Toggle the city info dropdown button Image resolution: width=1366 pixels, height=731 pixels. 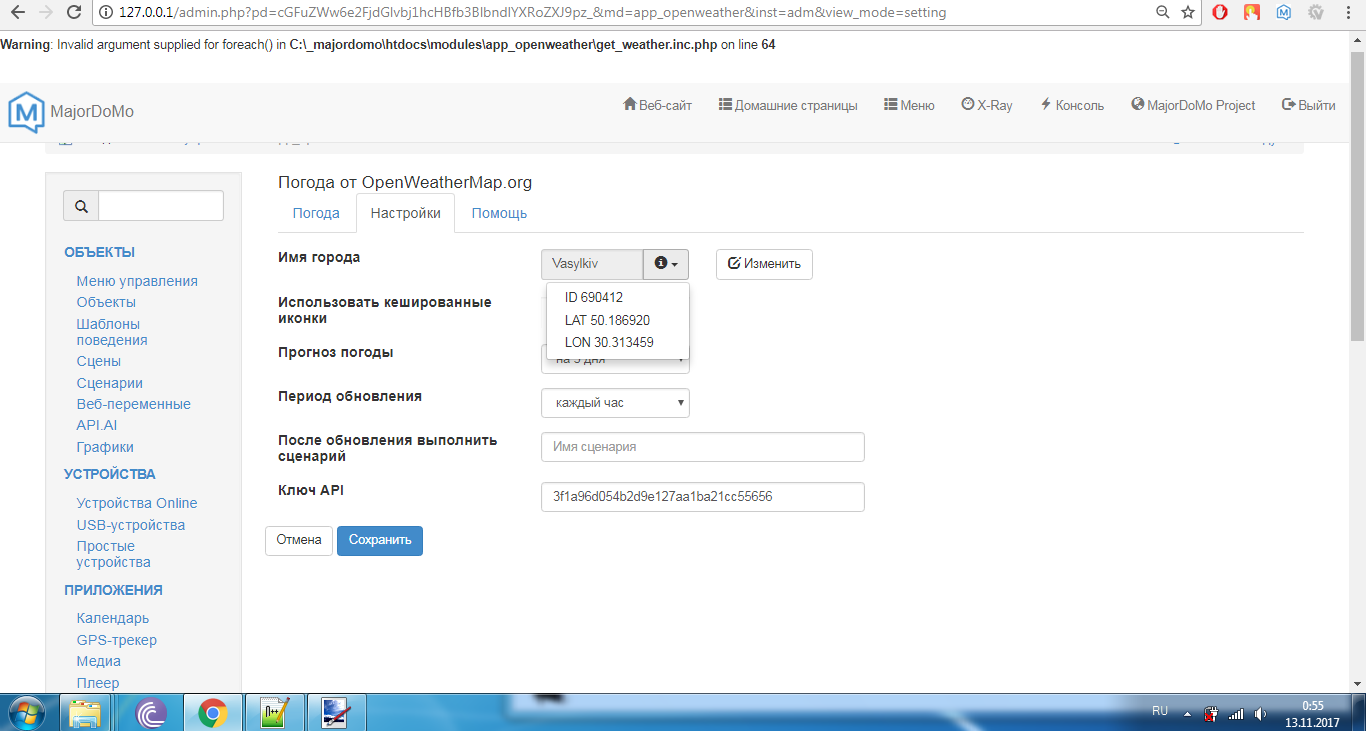click(666, 264)
